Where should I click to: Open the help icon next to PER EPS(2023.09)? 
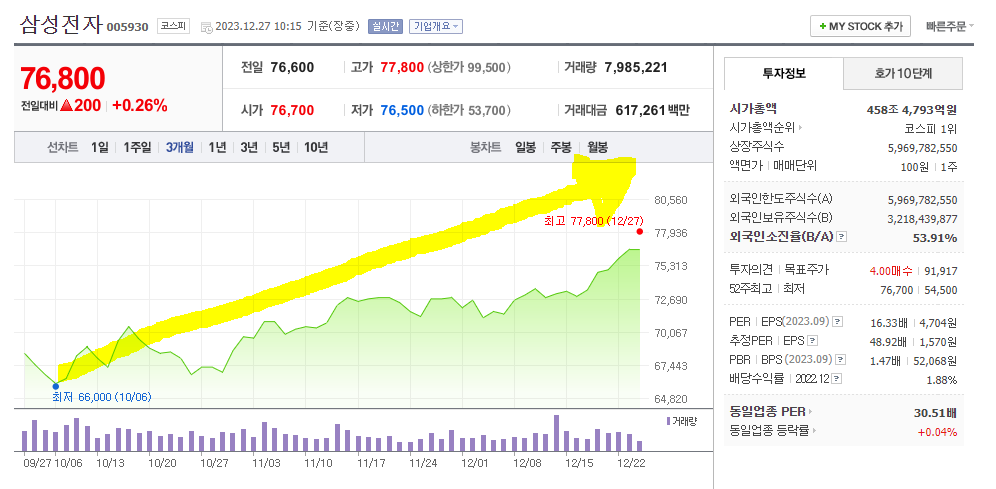(x=837, y=322)
